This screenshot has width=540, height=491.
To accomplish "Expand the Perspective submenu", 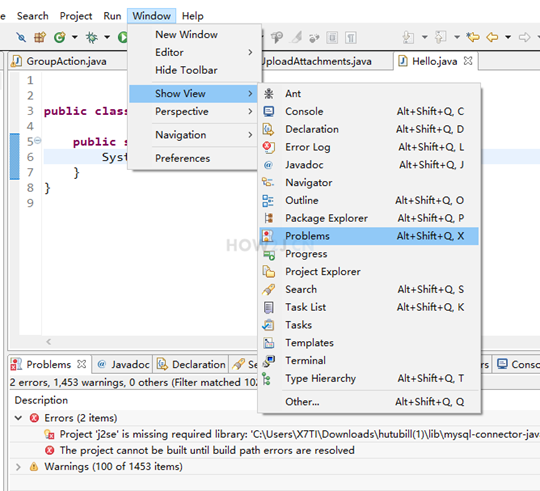I will tap(194, 112).
